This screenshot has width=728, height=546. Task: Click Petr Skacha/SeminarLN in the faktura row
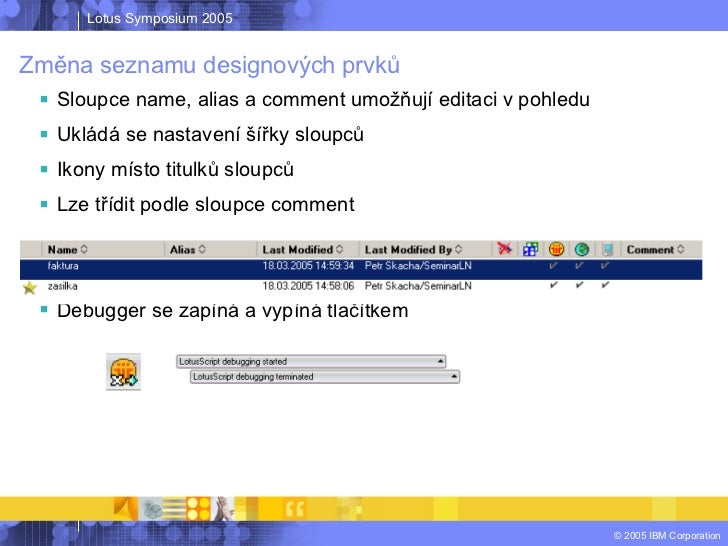pos(418,266)
